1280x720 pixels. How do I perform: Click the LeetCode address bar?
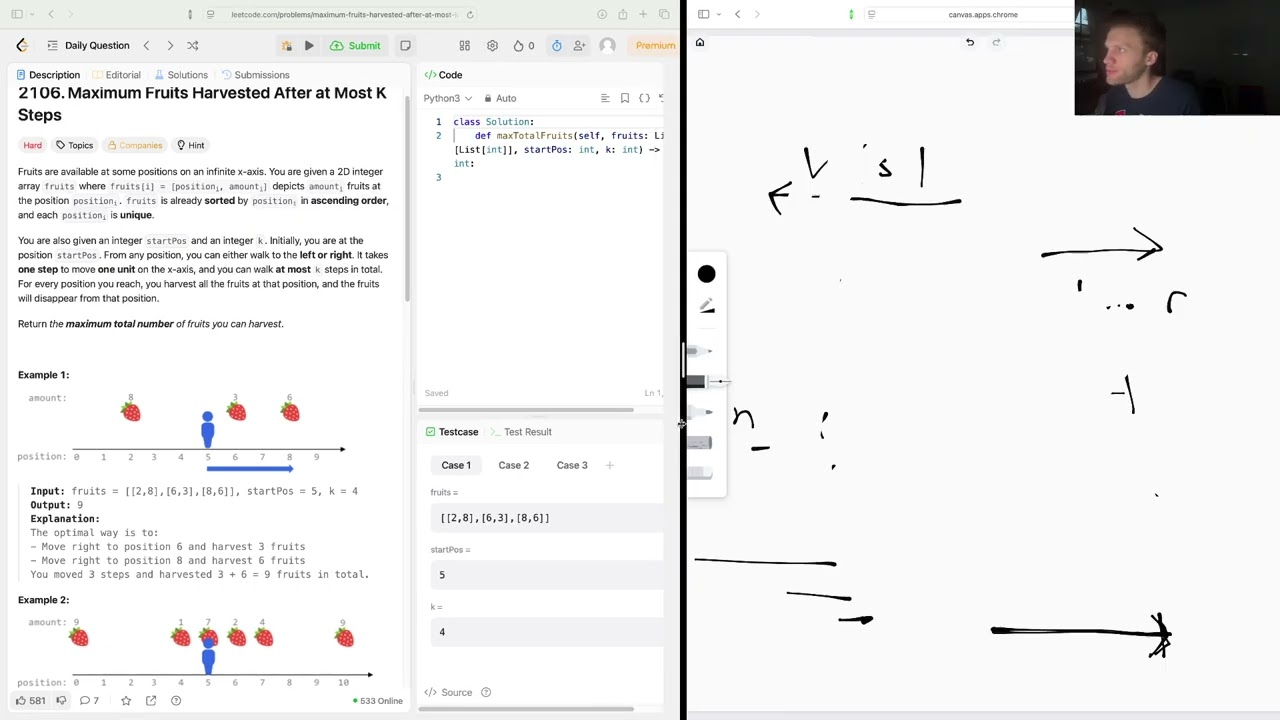tap(340, 14)
